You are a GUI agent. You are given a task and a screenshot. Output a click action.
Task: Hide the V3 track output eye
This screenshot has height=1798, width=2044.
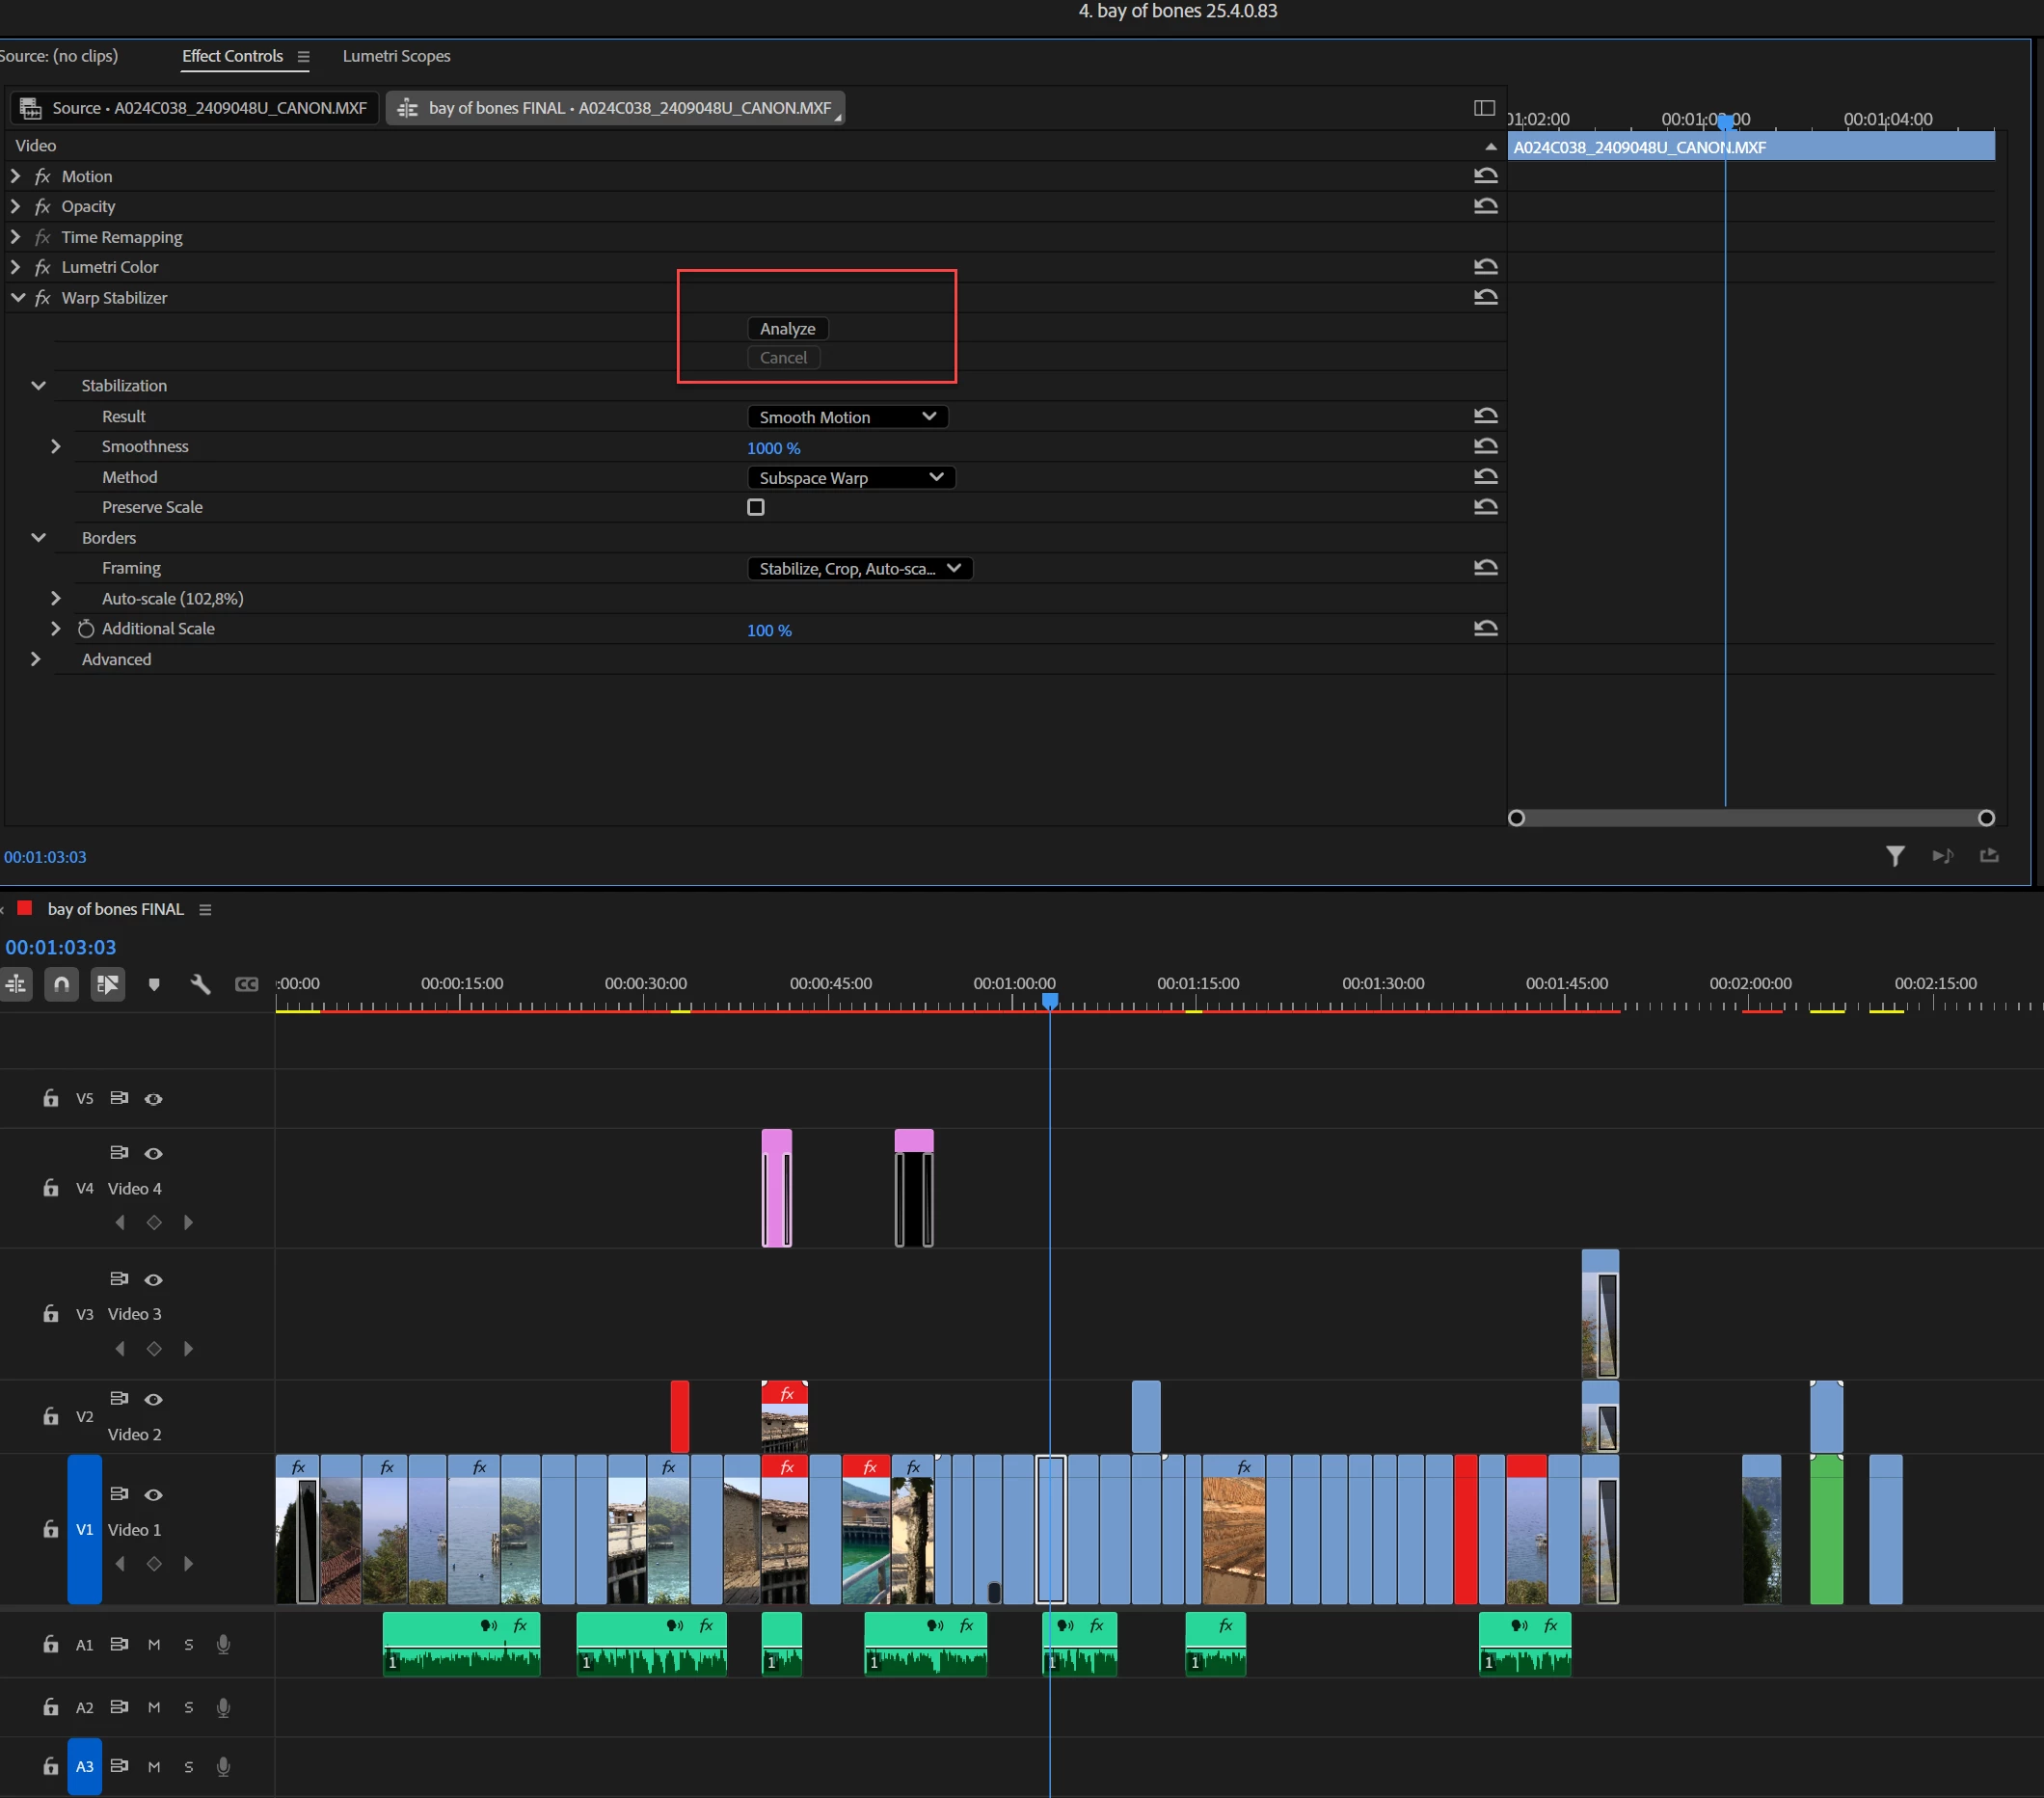click(153, 1279)
